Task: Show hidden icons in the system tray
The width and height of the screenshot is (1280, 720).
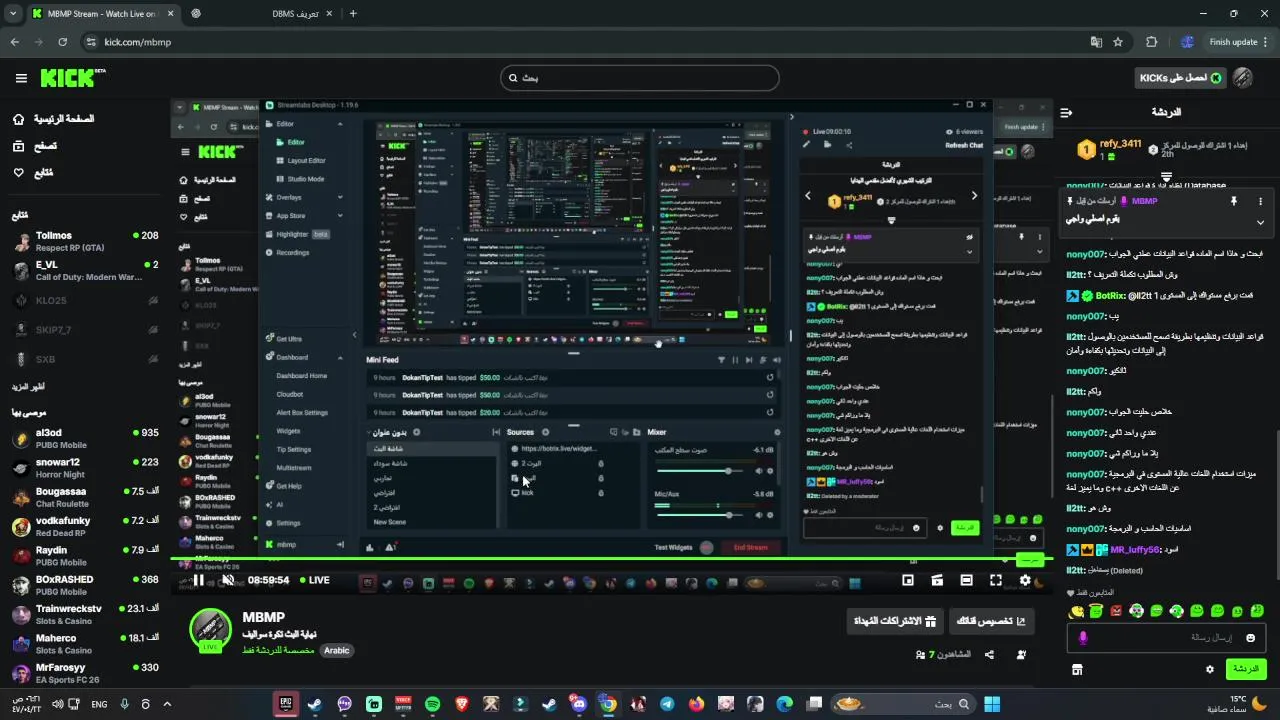Action: pyautogui.click(x=167, y=704)
